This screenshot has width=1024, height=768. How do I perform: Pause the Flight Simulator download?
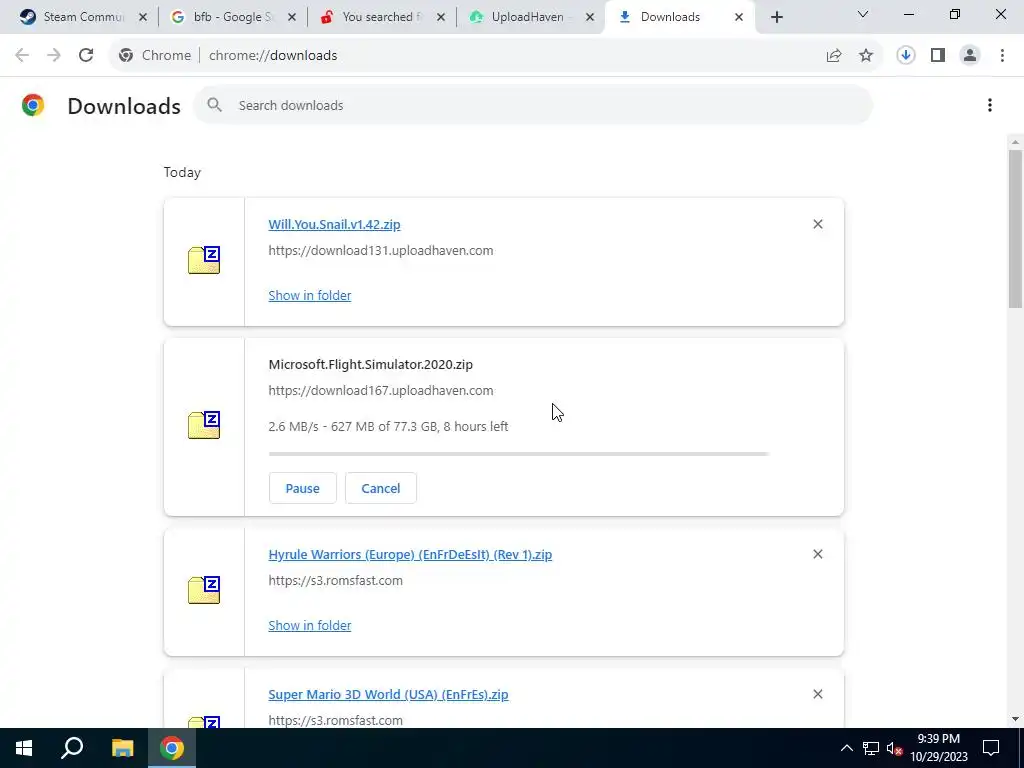tap(302, 488)
